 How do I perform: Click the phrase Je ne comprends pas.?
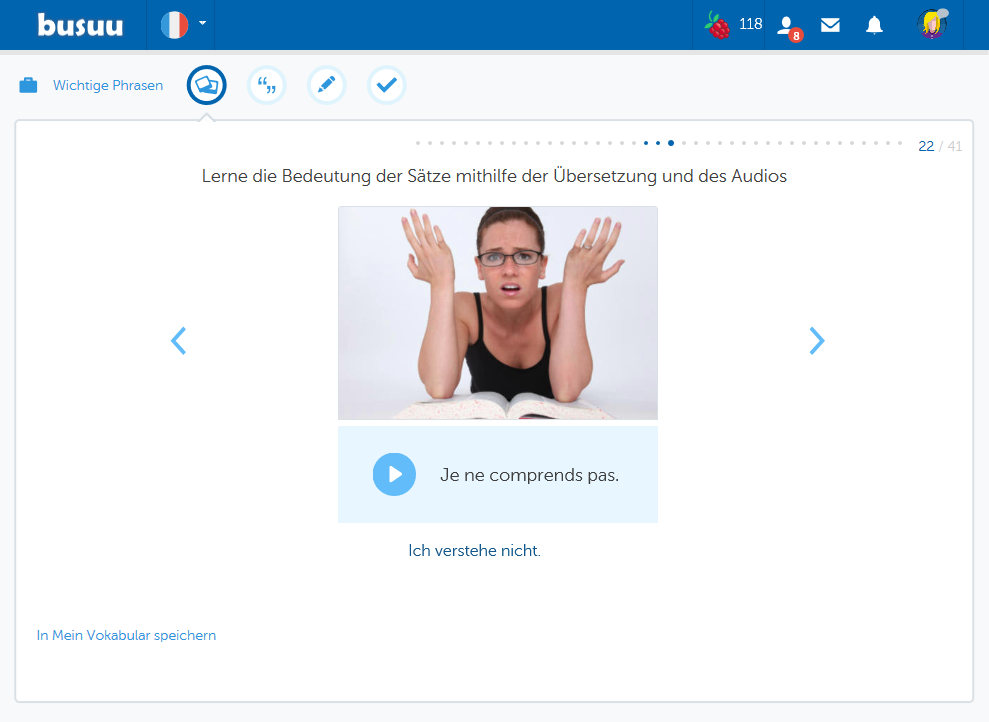coord(529,475)
